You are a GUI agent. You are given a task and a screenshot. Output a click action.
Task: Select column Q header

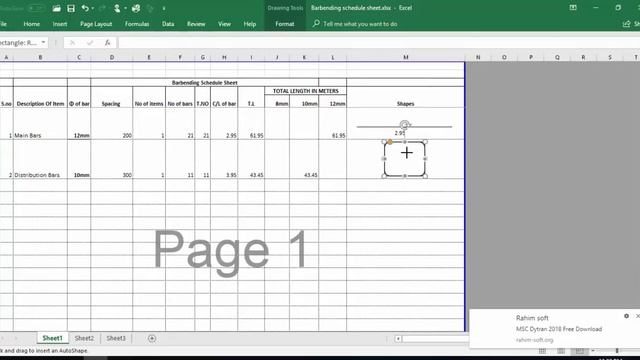point(557,58)
